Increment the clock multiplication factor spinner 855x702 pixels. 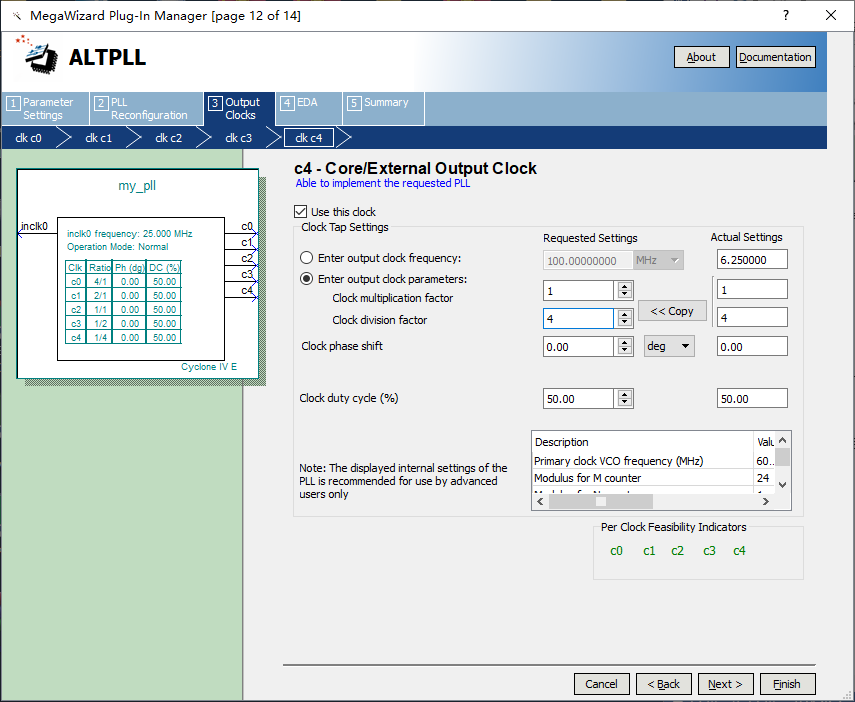(625, 286)
